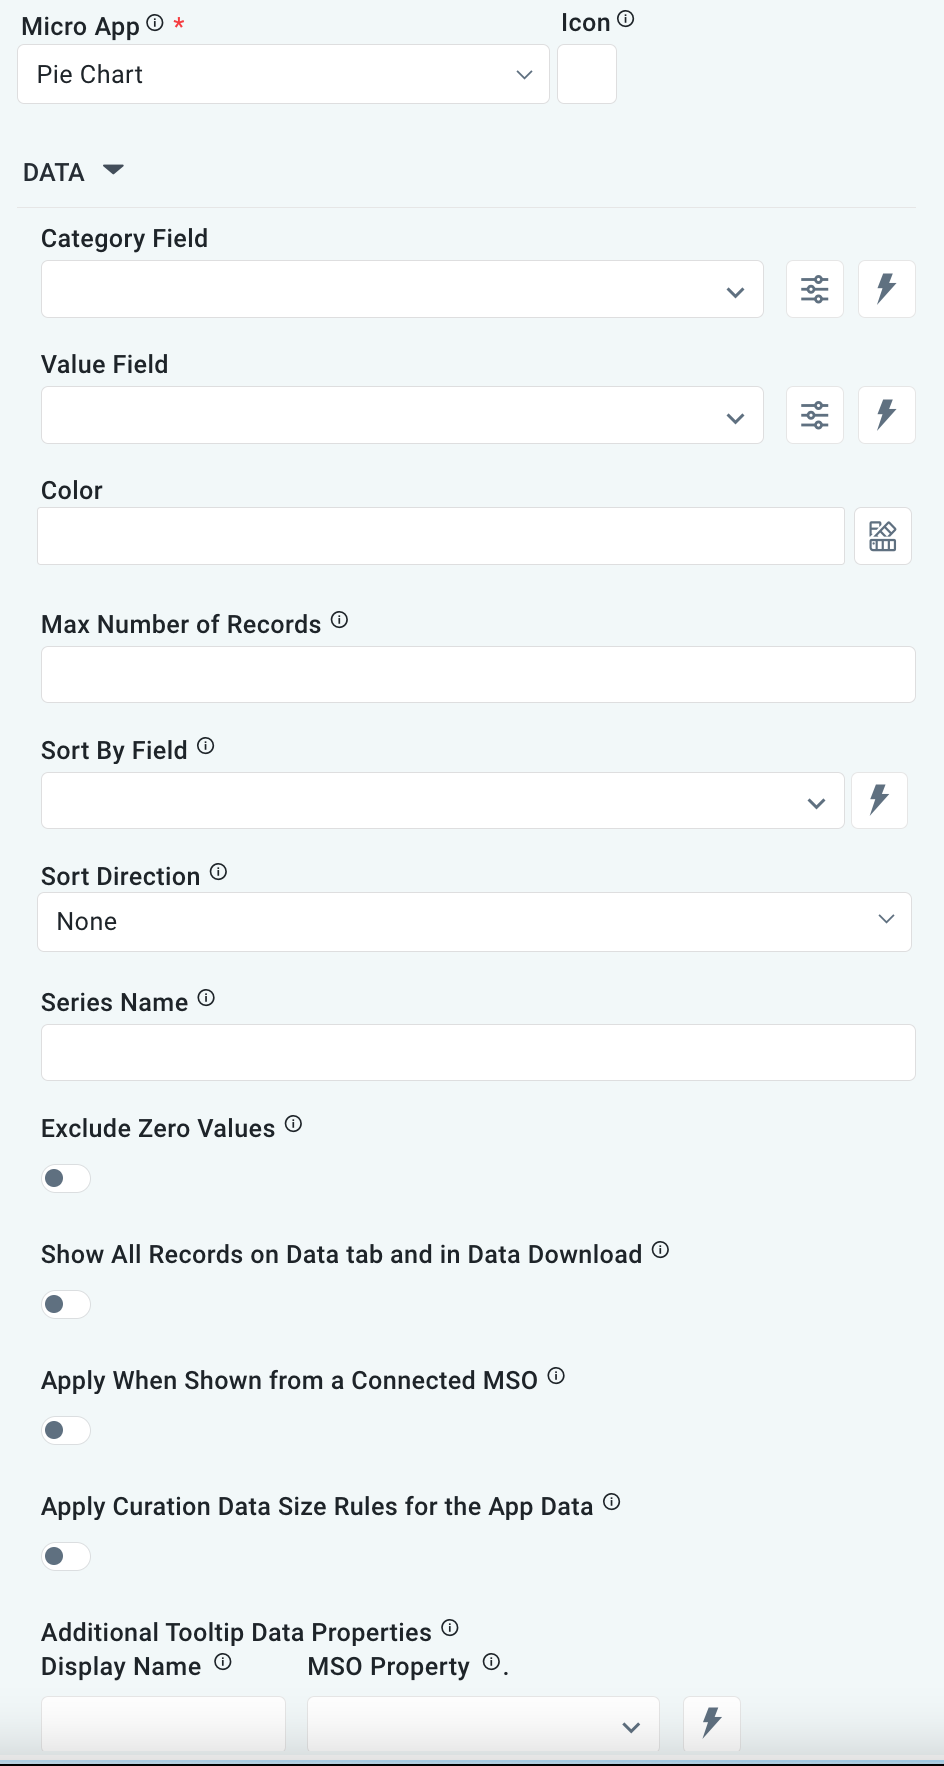Image resolution: width=944 pixels, height=1766 pixels.
Task: Open the Sort Direction dropdown showing None
Action: point(474,921)
